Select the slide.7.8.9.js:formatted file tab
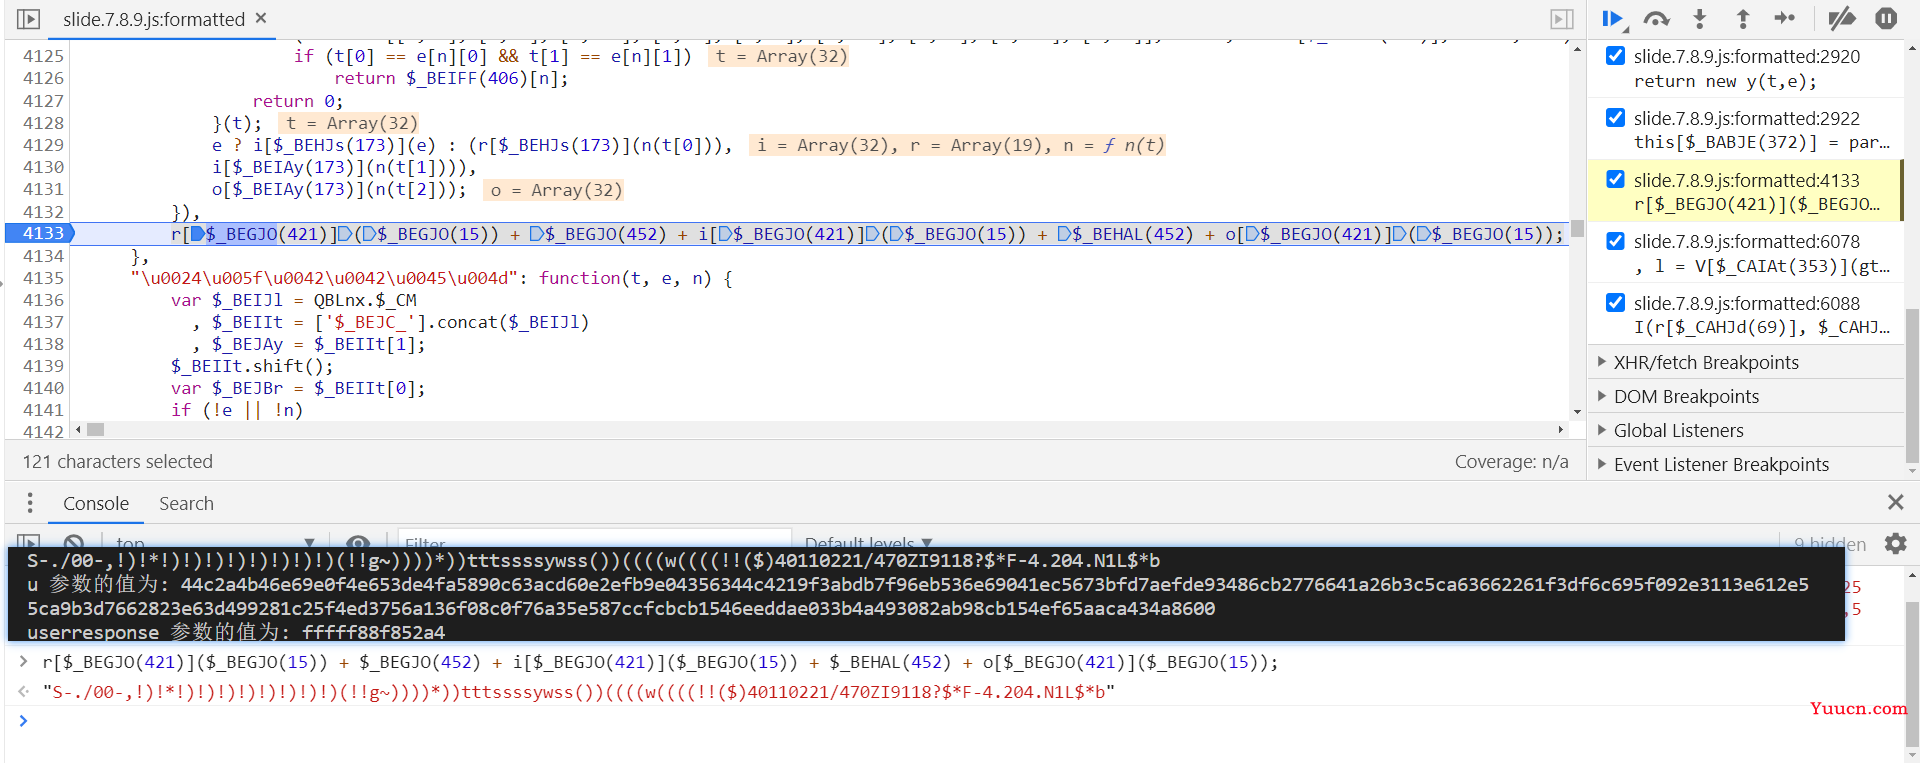The width and height of the screenshot is (1920, 763). (x=153, y=19)
